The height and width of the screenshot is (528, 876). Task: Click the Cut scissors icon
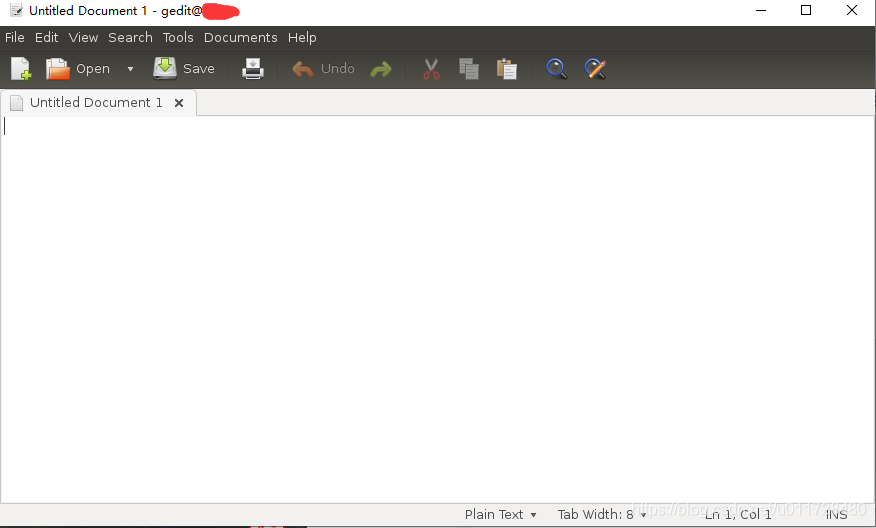pyautogui.click(x=431, y=69)
